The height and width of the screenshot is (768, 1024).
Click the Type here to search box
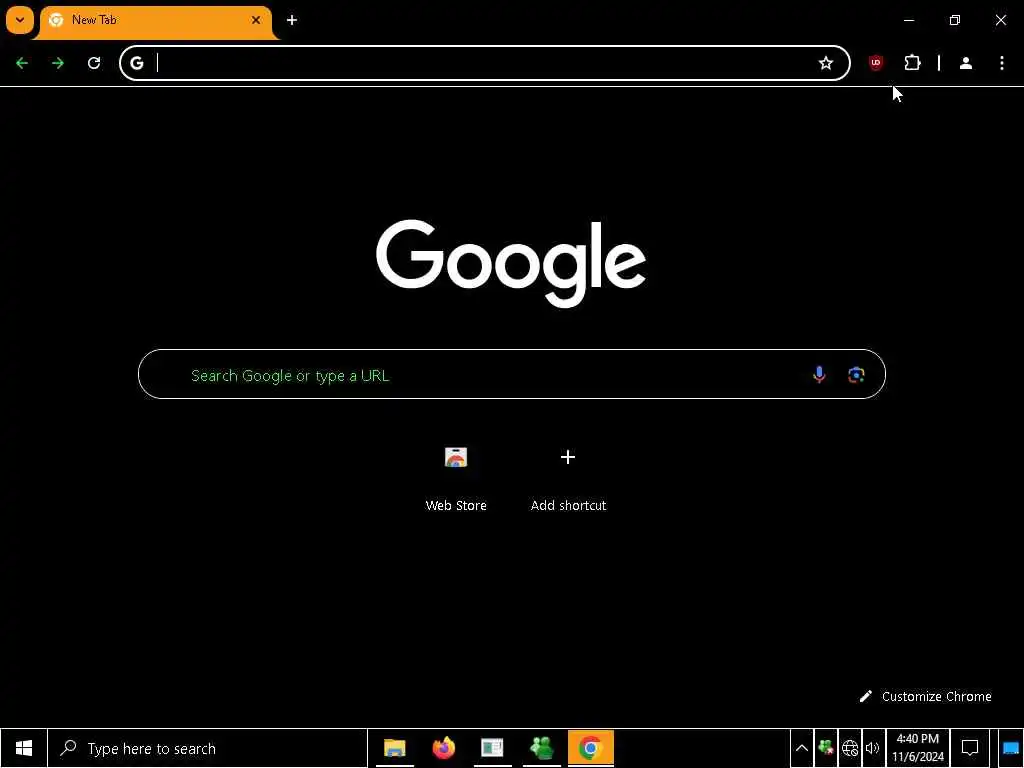click(x=208, y=748)
